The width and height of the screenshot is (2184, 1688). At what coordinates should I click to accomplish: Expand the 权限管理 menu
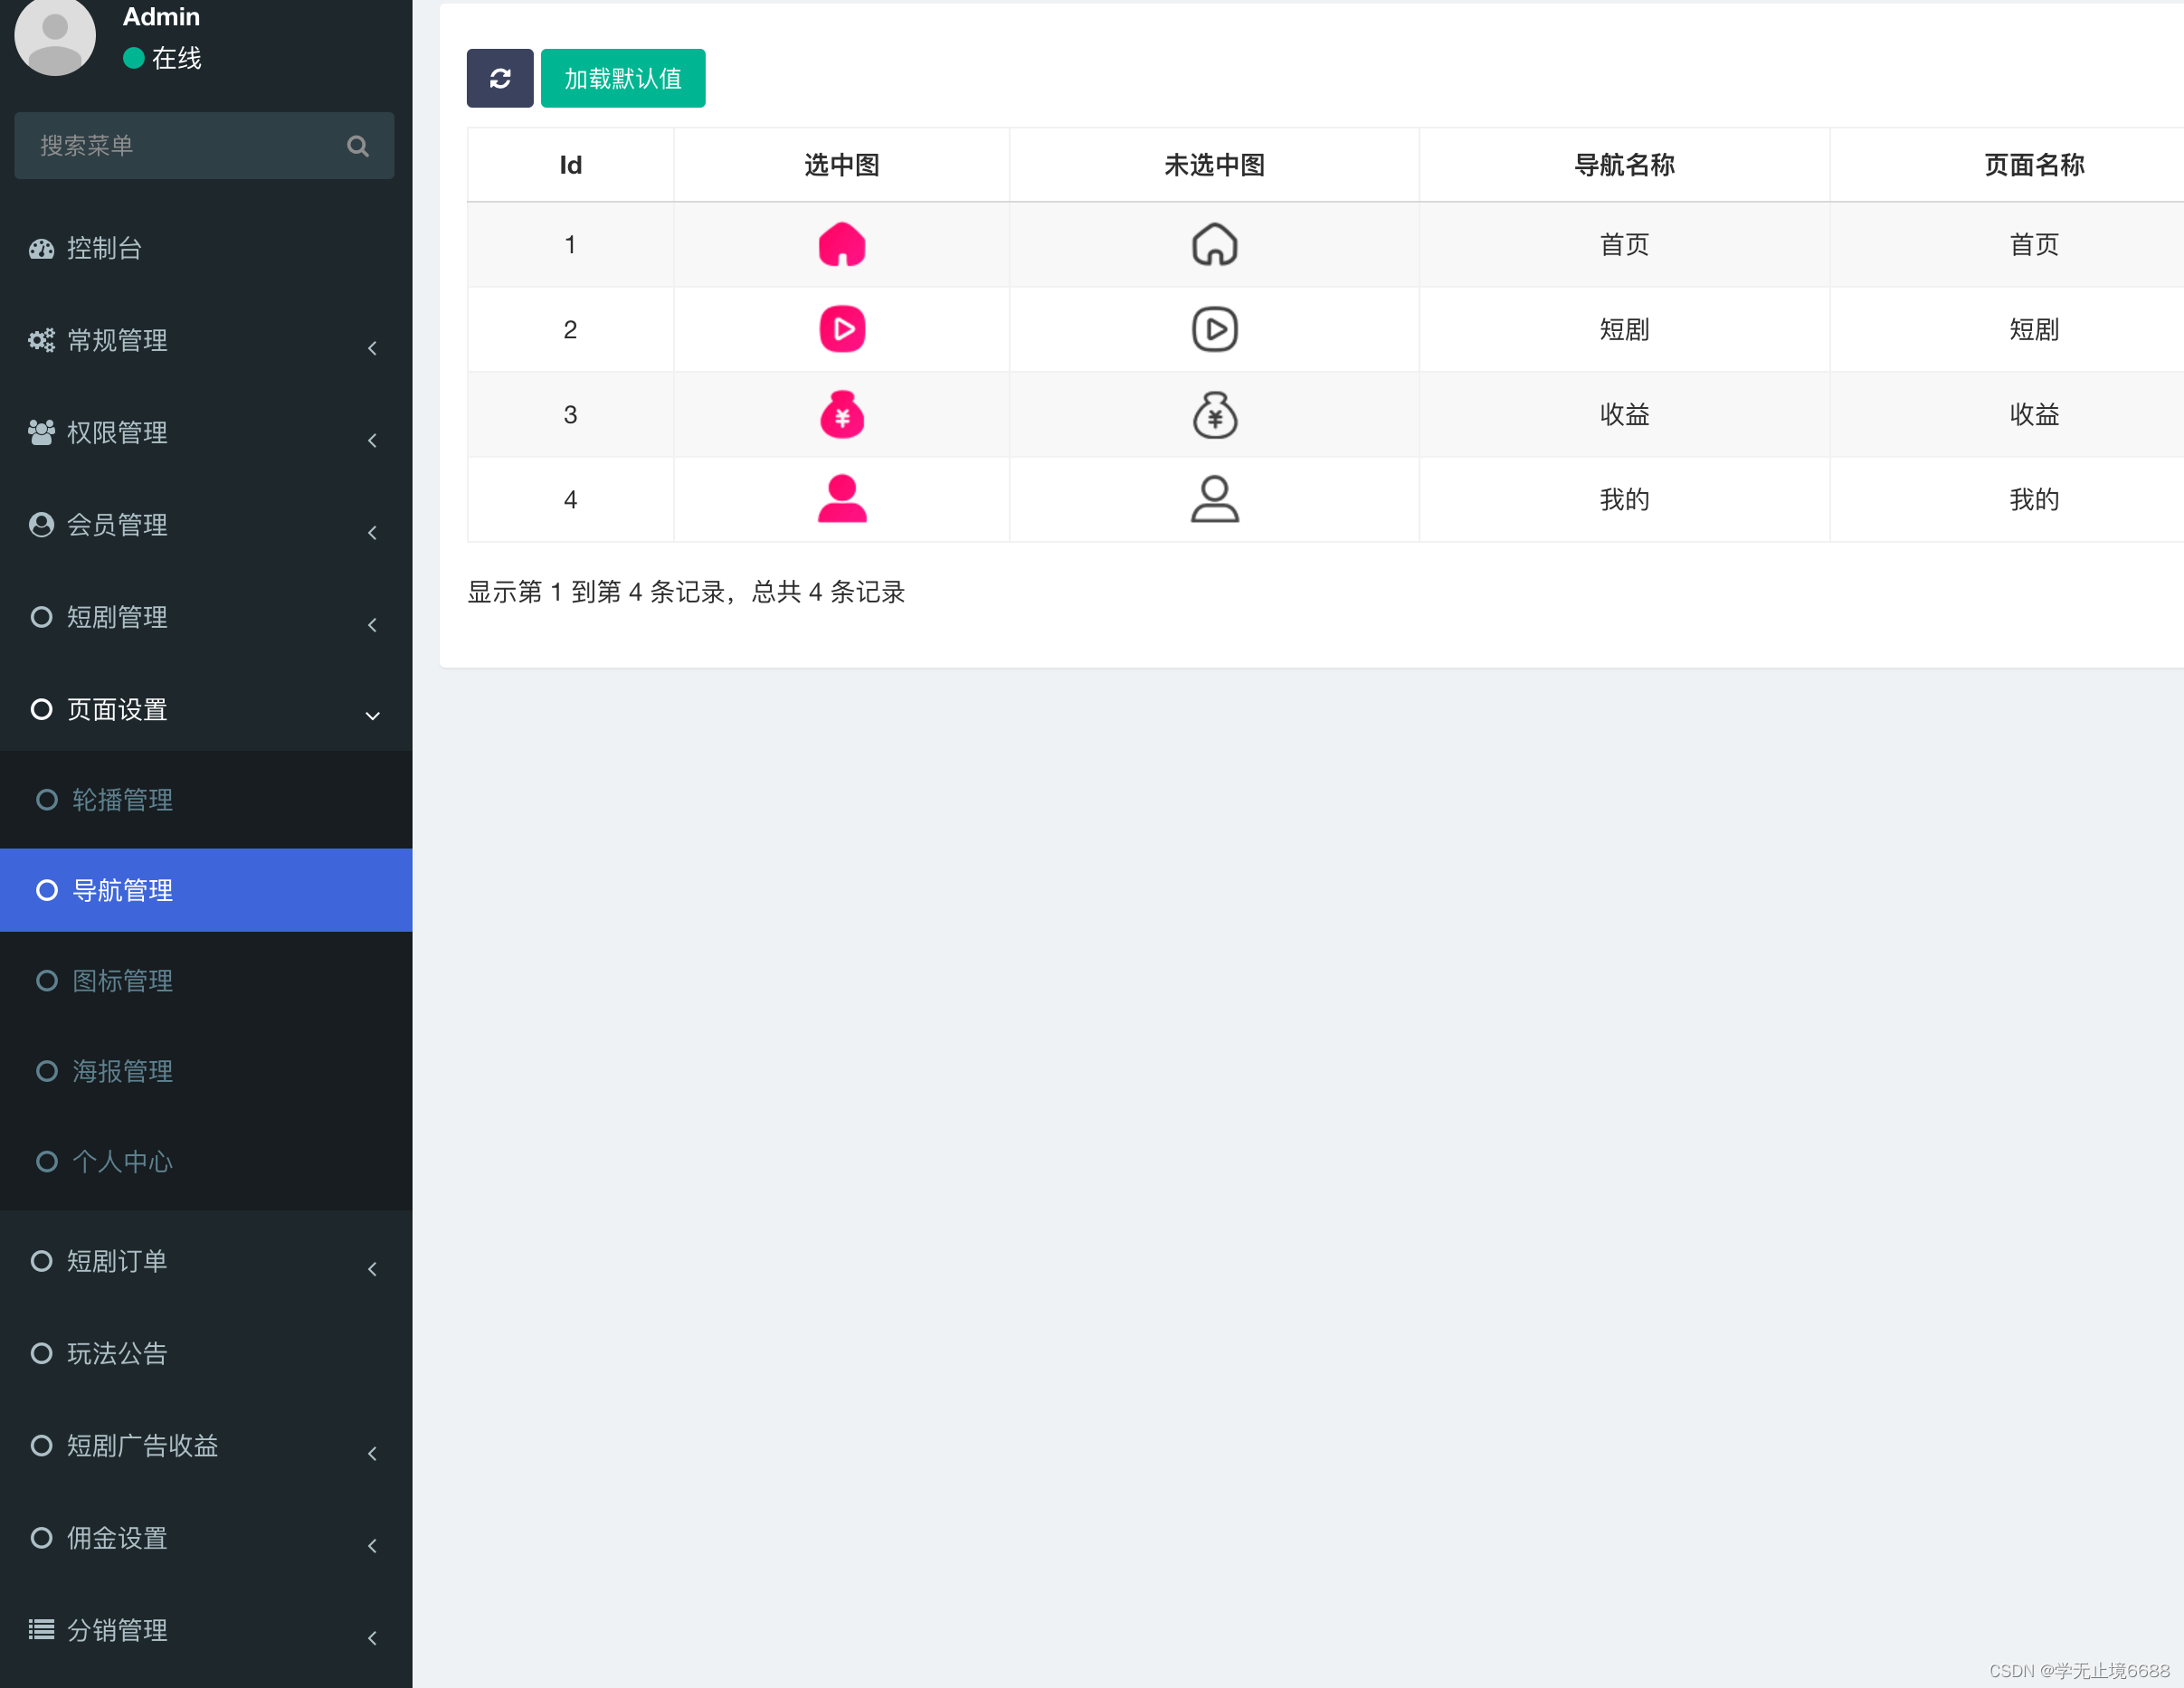tap(117, 433)
